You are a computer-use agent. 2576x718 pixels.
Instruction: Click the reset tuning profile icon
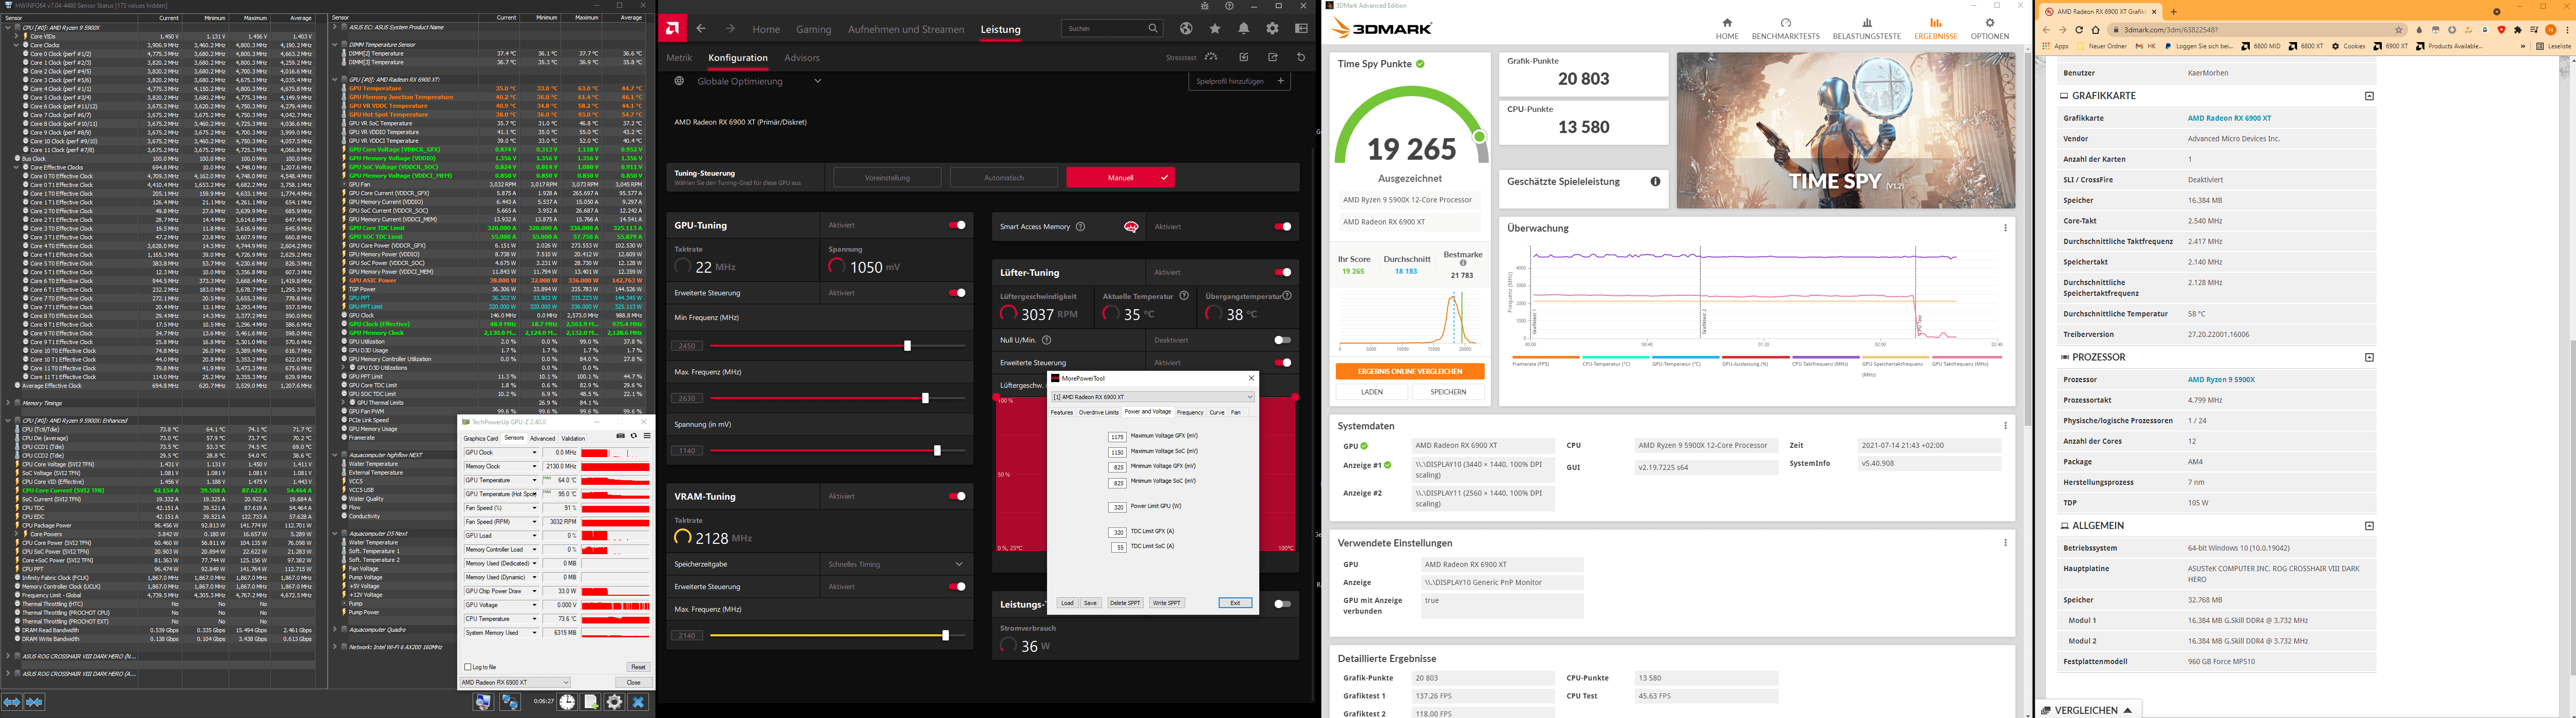click(x=1301, y=57)
